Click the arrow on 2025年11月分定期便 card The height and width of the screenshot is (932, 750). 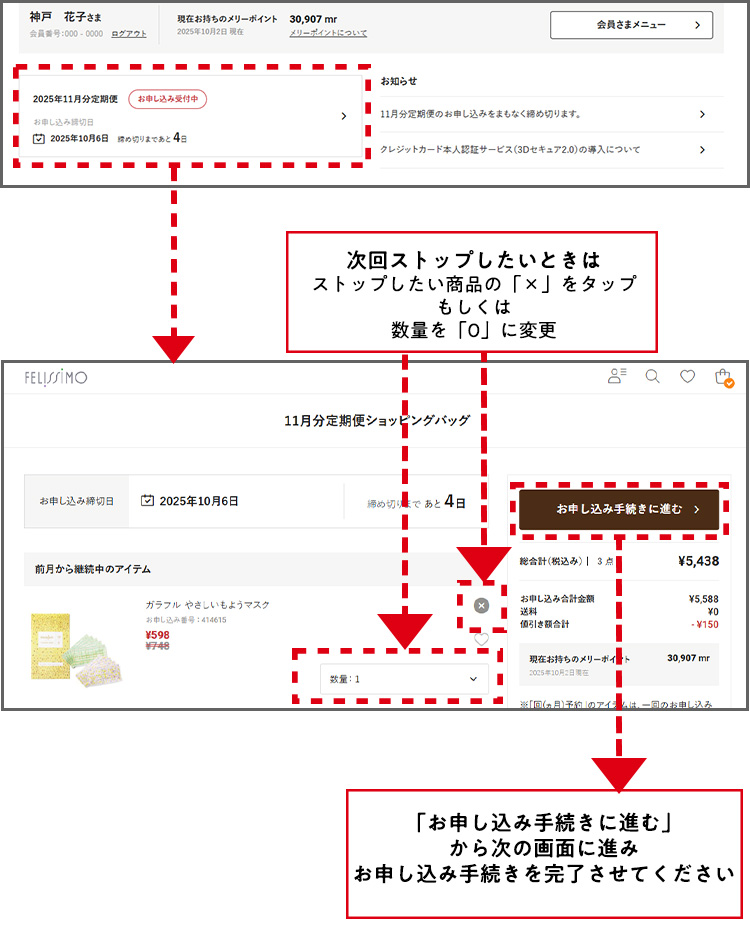pos(343,116)
